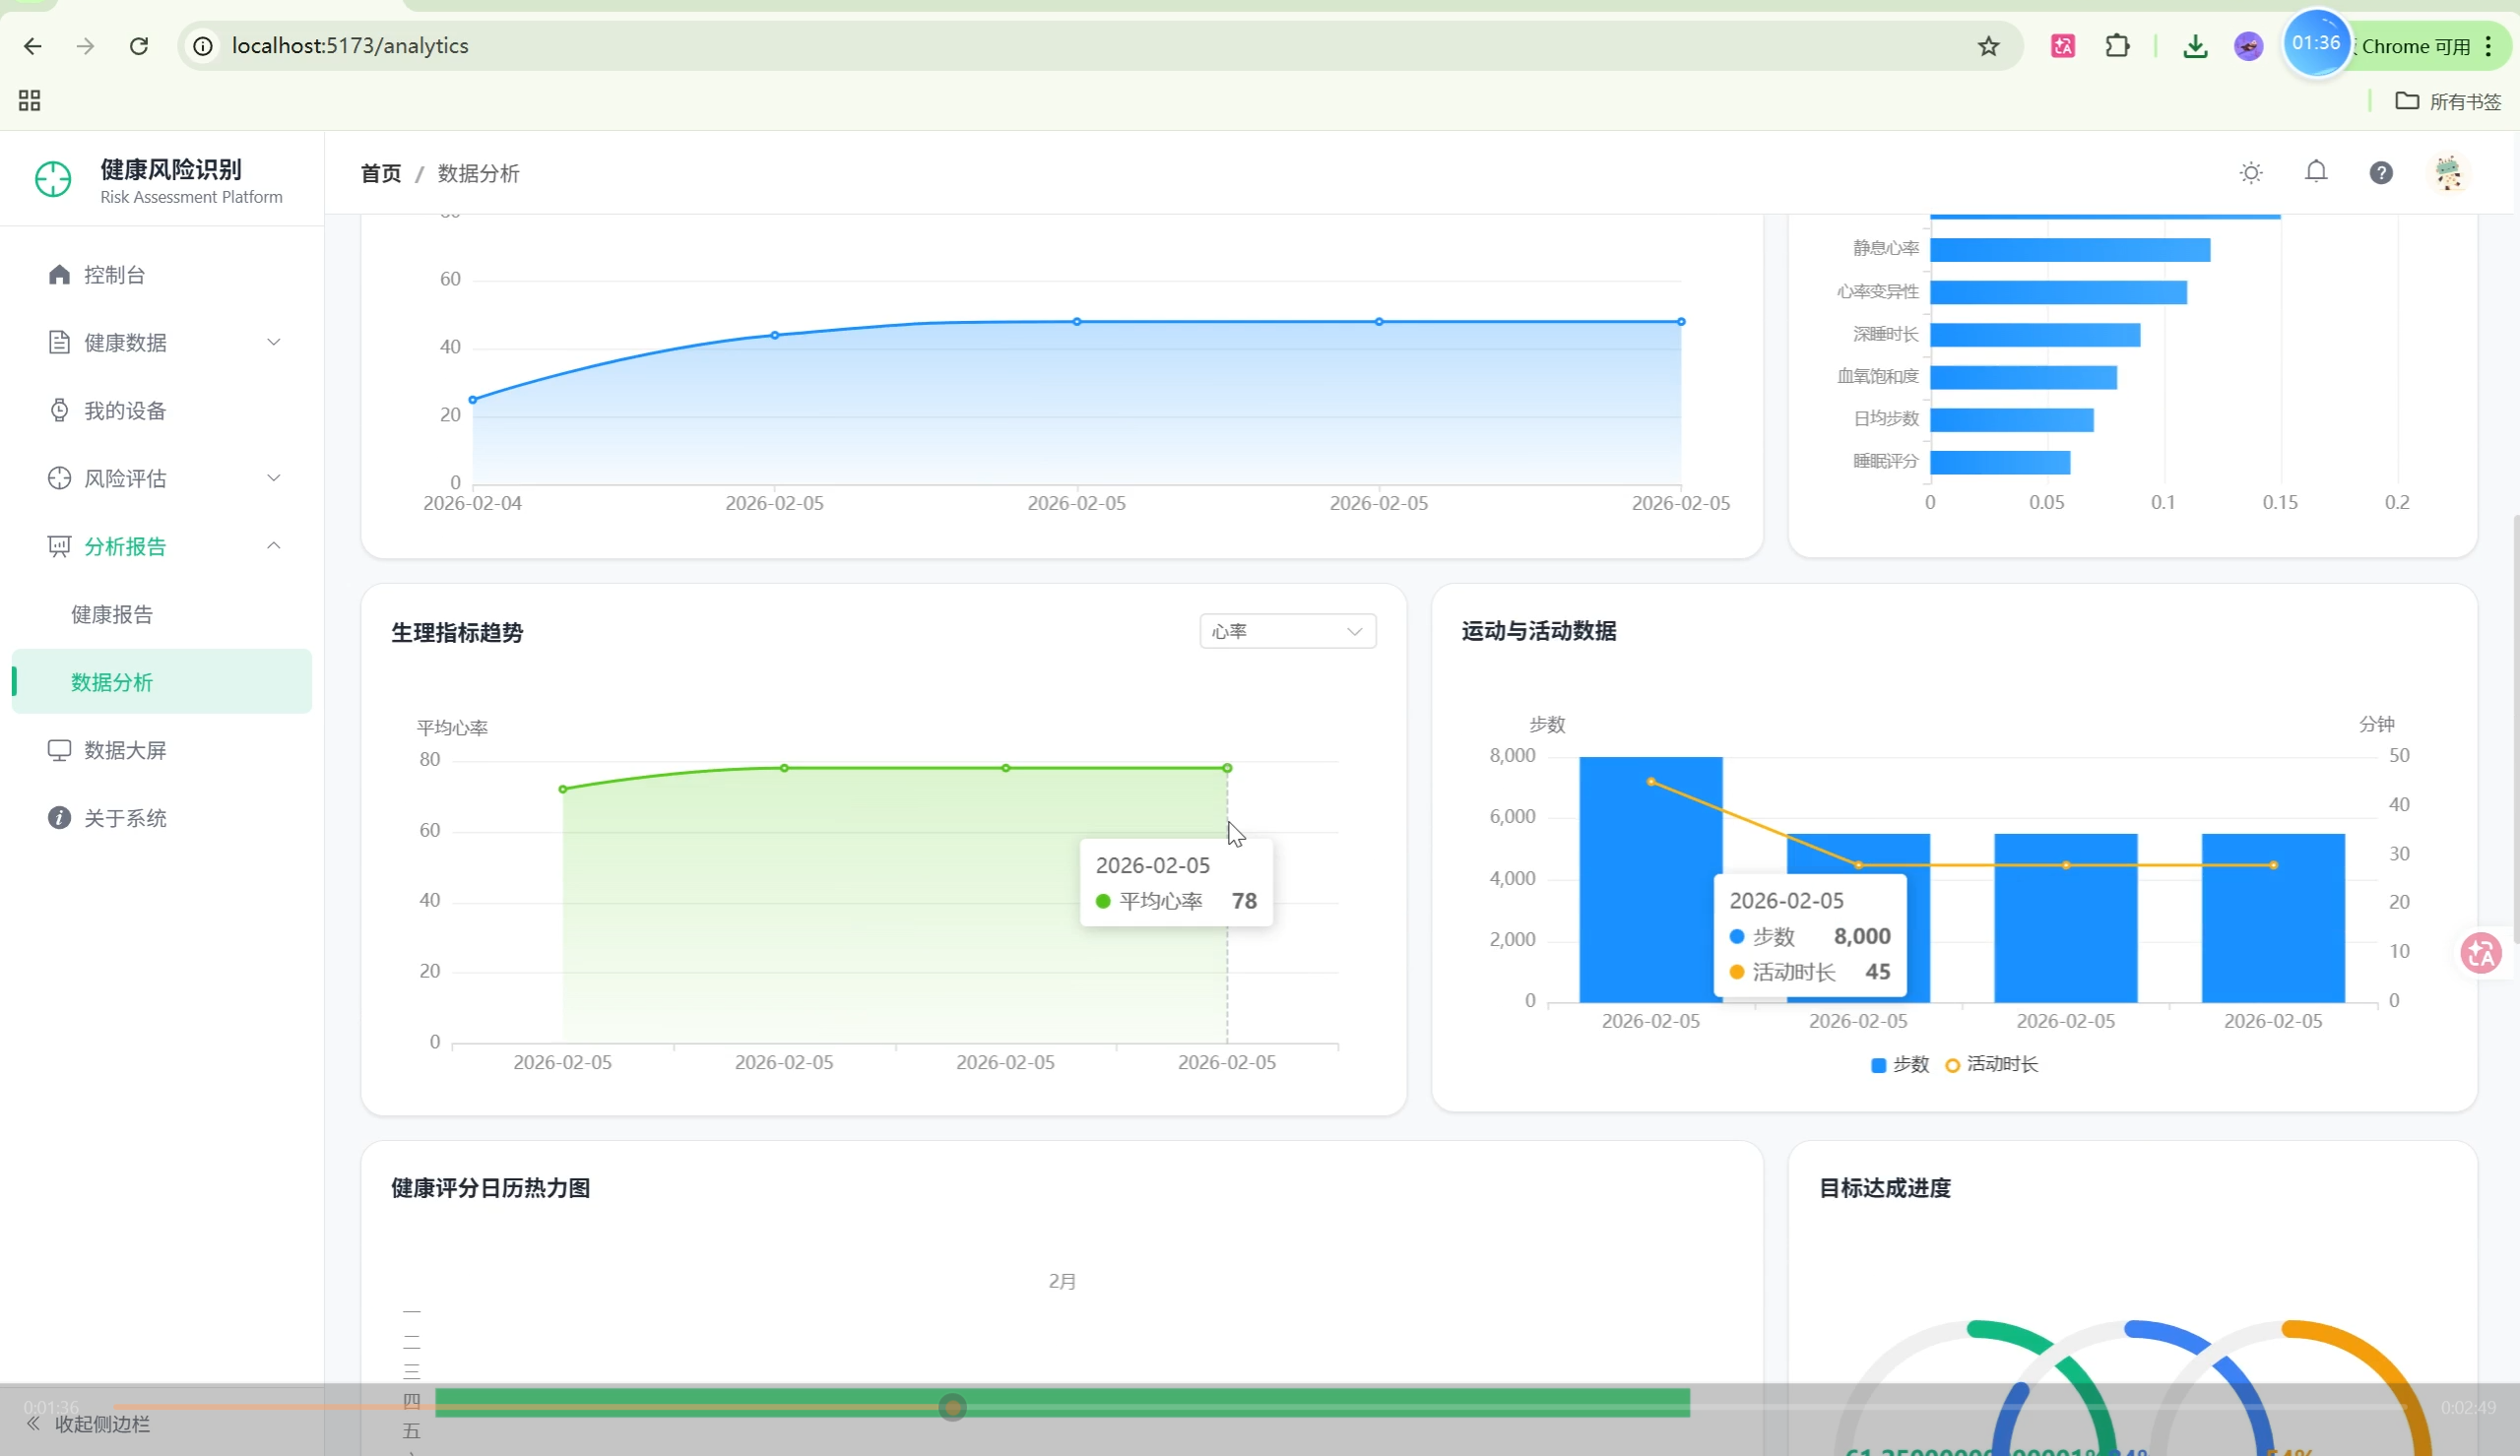Click the 首页 breadcrumb link
Viewport: 2520px width, 1456px height.
380,174
